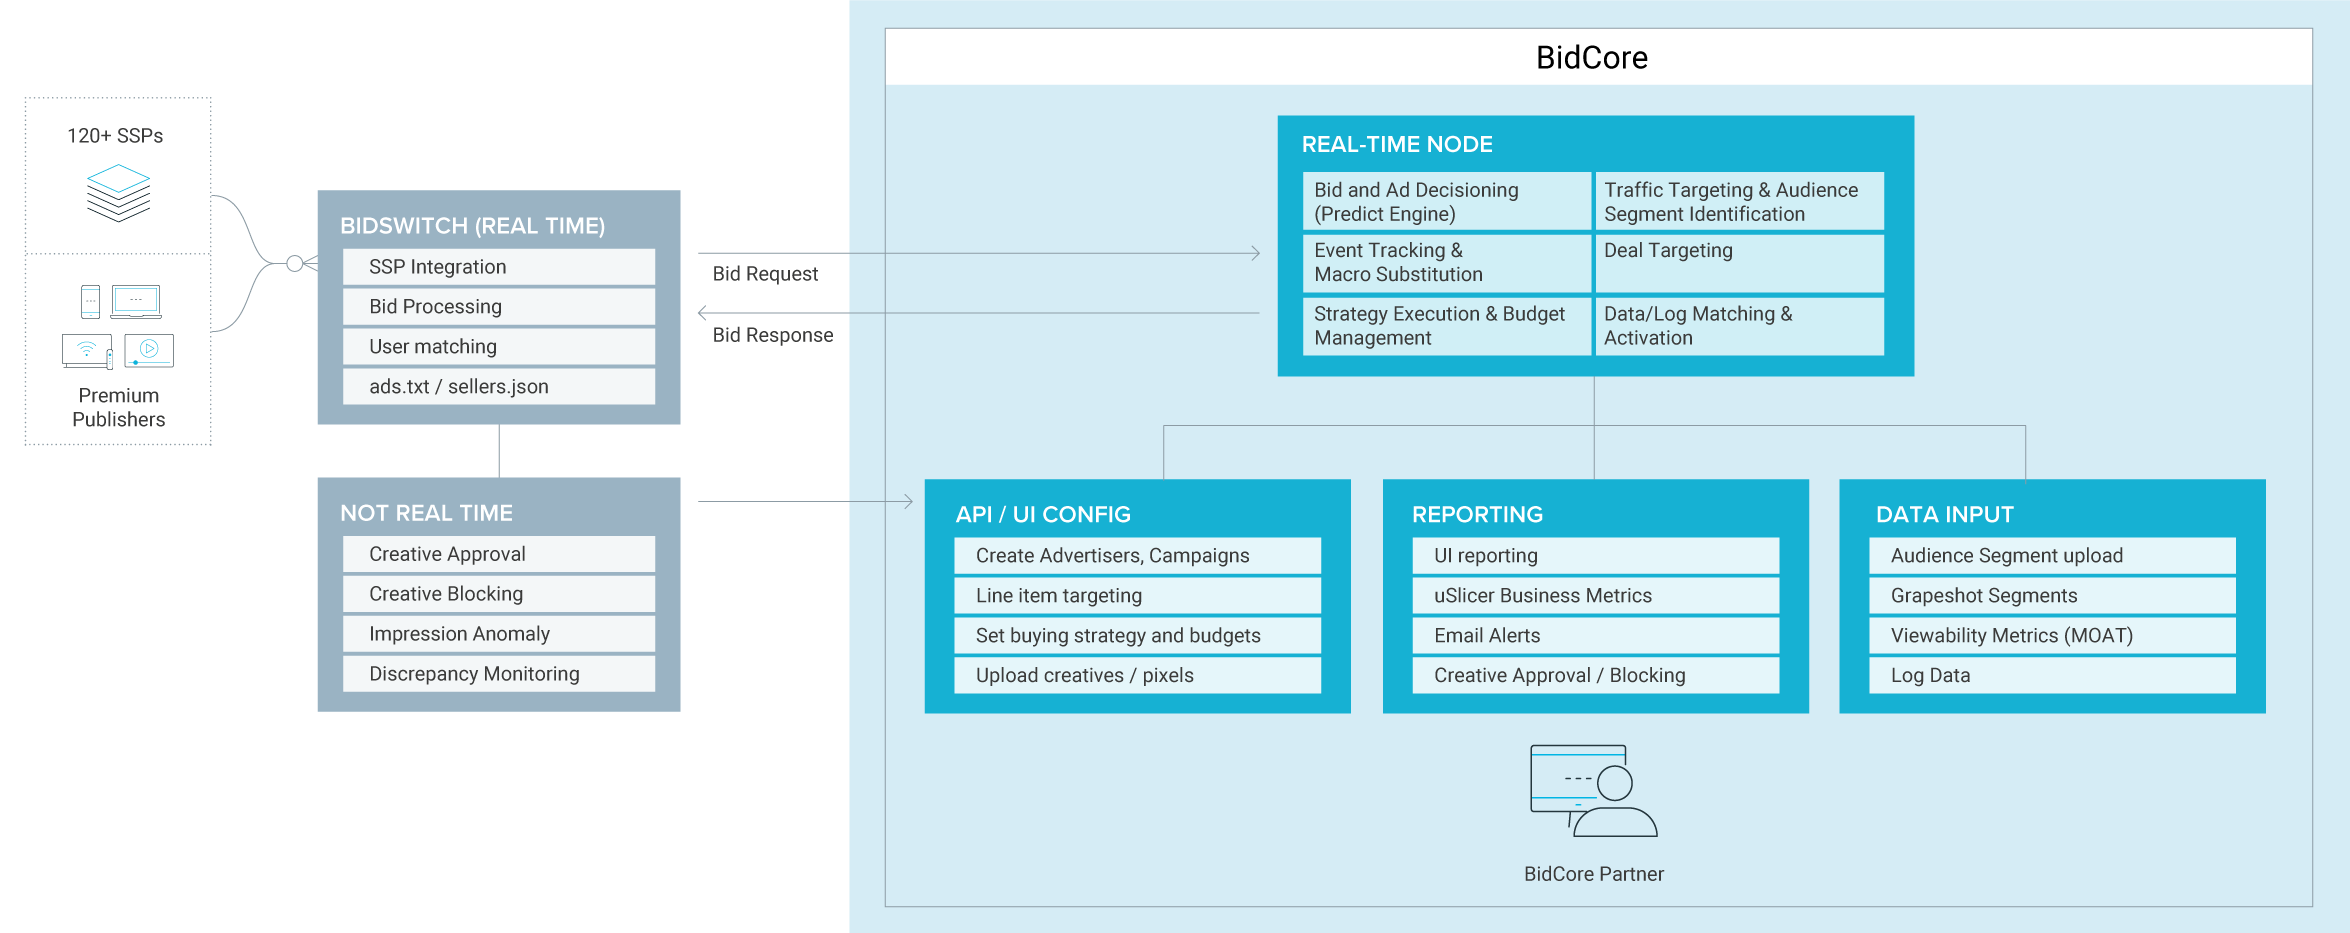Click the BidCore title
The image size is (2350, 933).
click(x=1592, y=57)
